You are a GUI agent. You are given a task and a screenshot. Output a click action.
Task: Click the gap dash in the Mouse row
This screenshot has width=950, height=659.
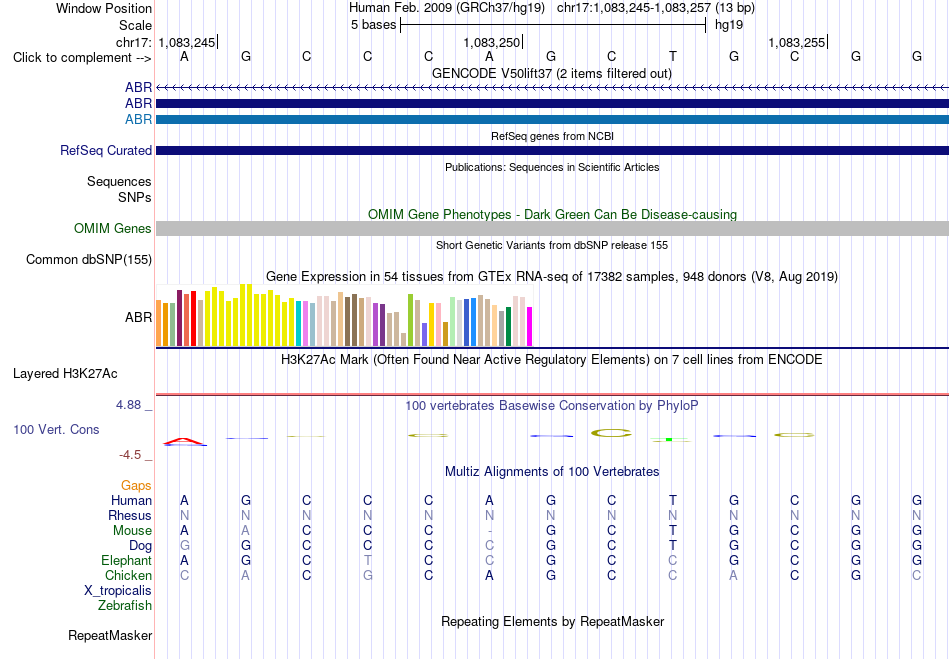tap(490, 531)
